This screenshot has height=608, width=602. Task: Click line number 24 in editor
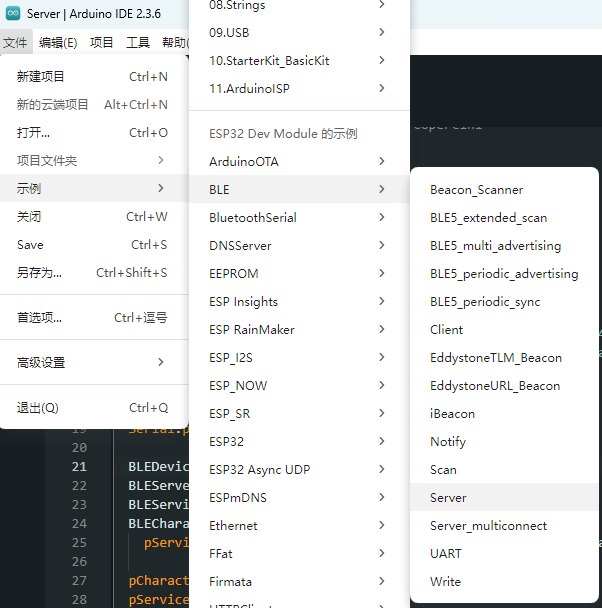(79, 523)
